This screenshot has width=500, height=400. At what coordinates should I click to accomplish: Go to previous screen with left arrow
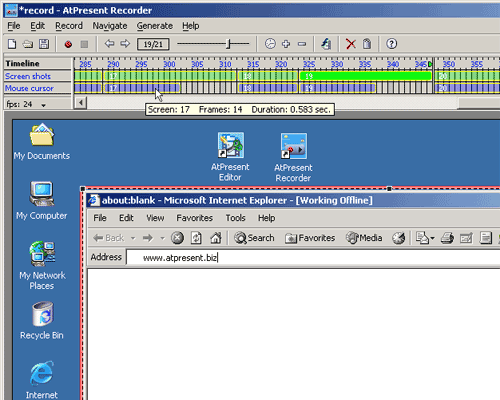(109, 43)
